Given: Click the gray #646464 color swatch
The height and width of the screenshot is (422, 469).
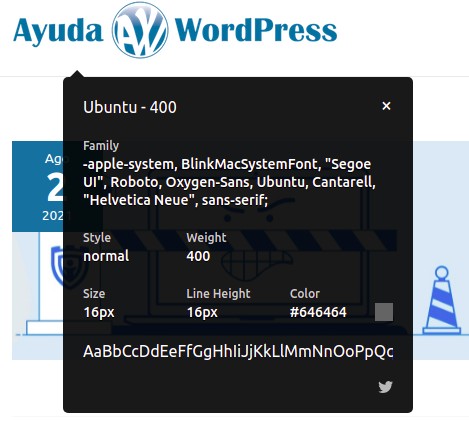Looking at the screenshot, I should (x=384, y=312).
